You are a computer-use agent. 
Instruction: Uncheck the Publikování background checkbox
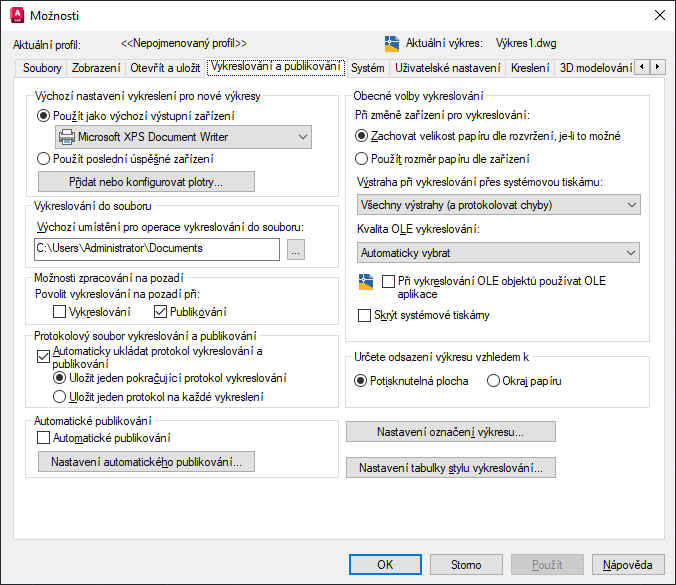coord(161,312)
